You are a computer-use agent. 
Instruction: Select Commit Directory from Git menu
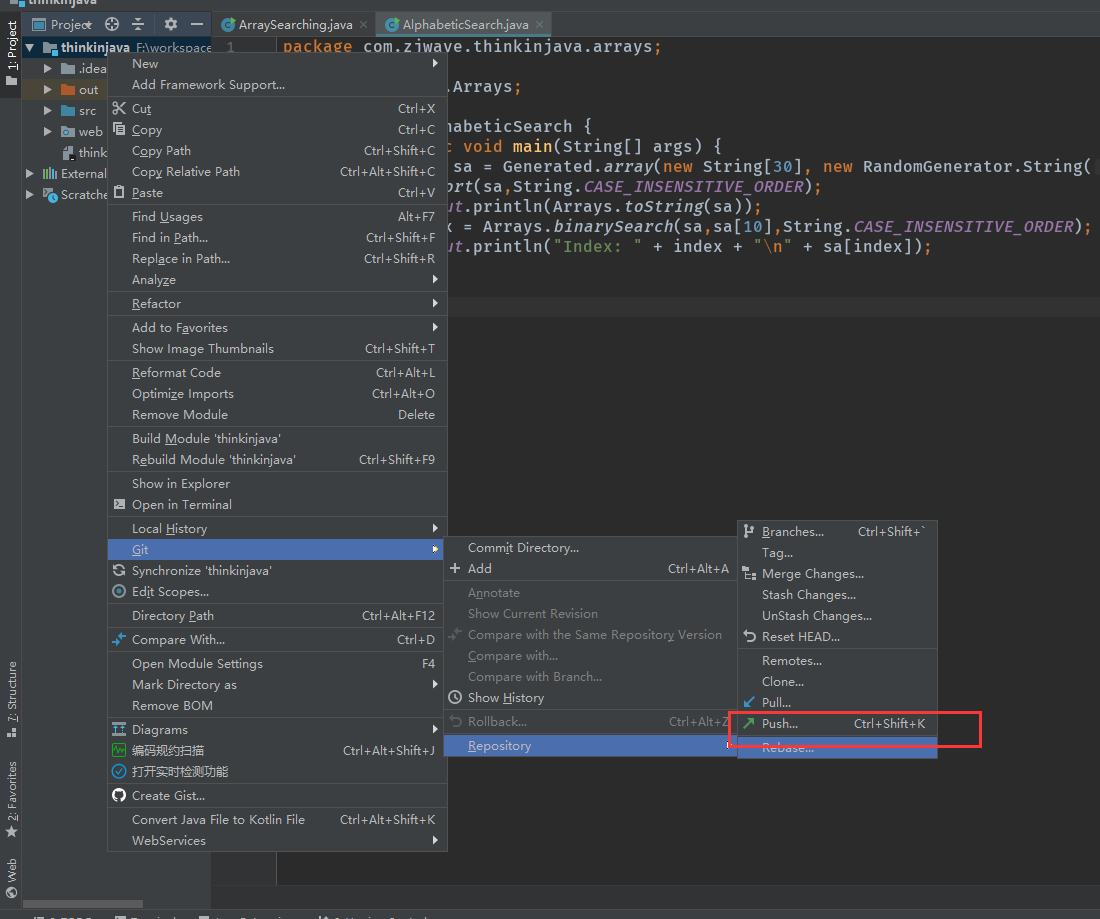tap(523, 548)
